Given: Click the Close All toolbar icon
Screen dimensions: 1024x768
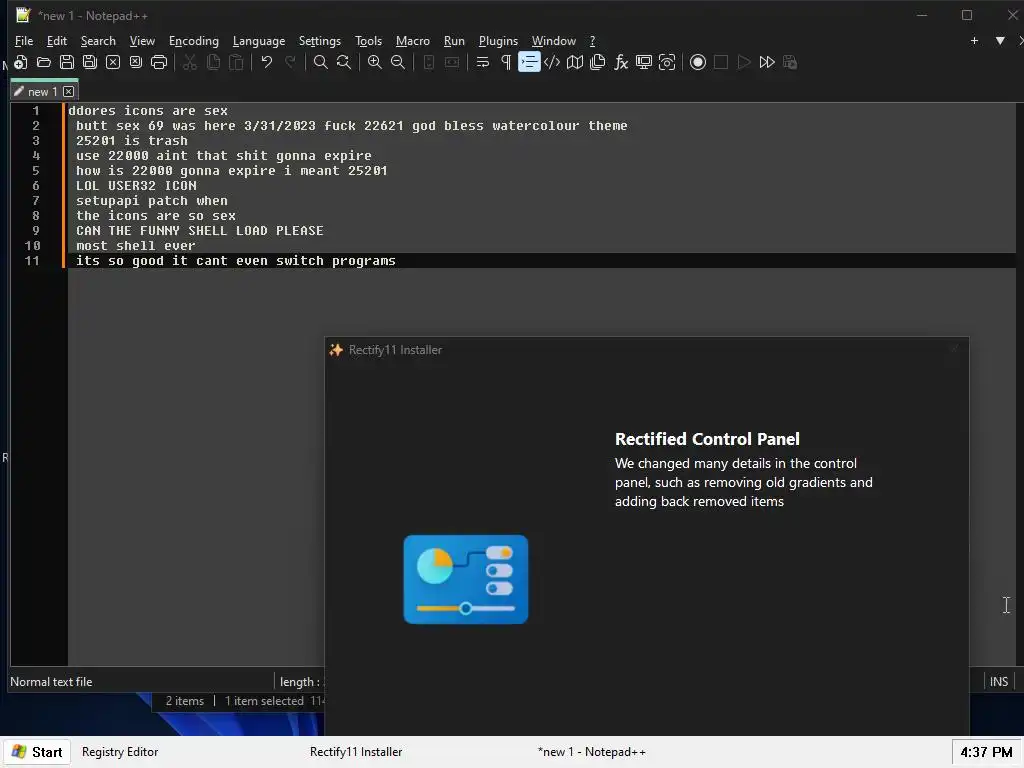Looking at the screenshot, I should pyautogui.click(x=136, y=62).
